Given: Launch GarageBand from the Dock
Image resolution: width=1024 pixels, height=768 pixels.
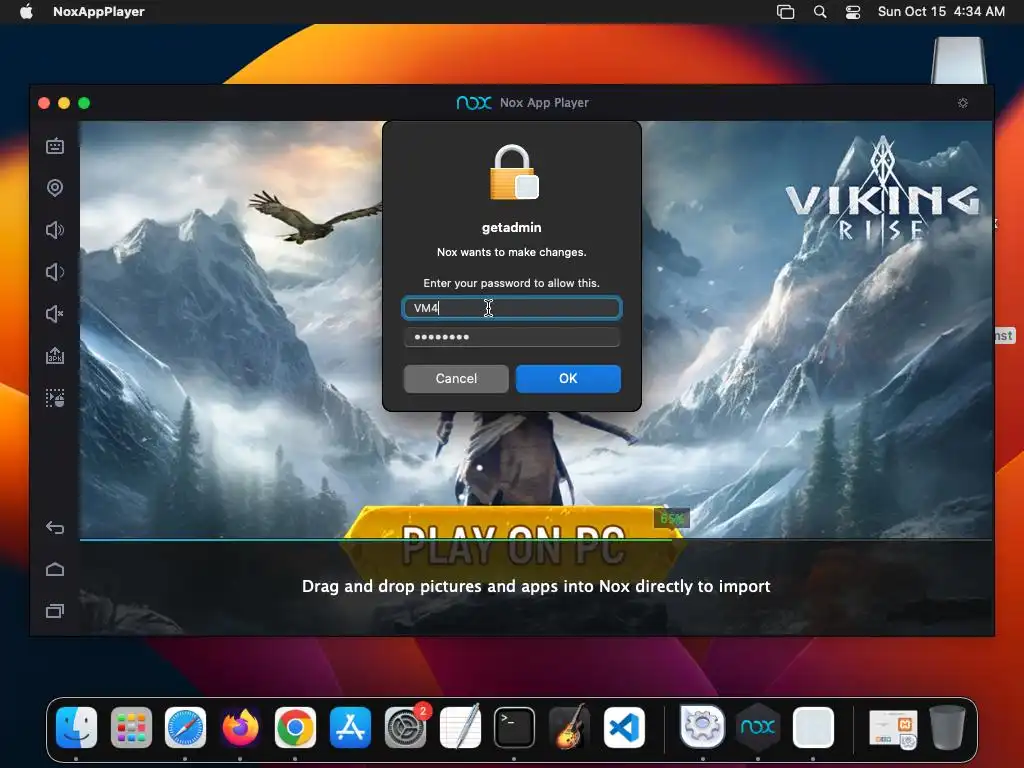Looking at the screenshot, I should coord(569,727).
